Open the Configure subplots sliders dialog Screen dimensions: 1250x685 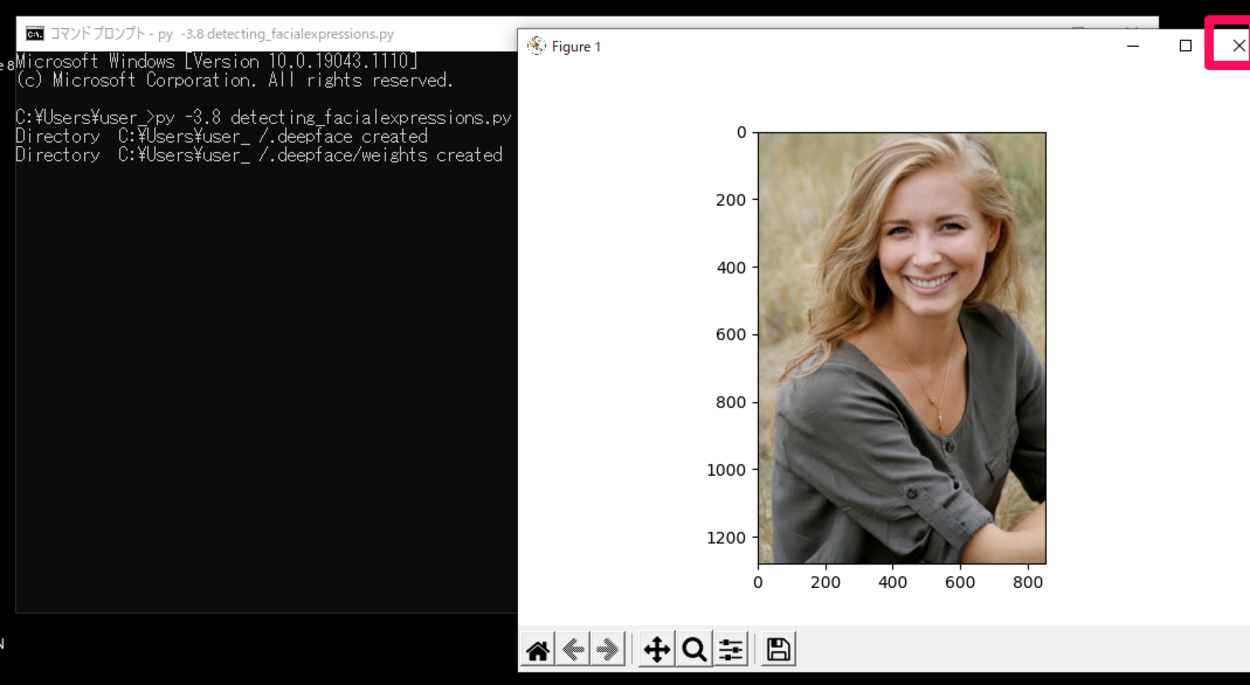click(x=731, y=650)
